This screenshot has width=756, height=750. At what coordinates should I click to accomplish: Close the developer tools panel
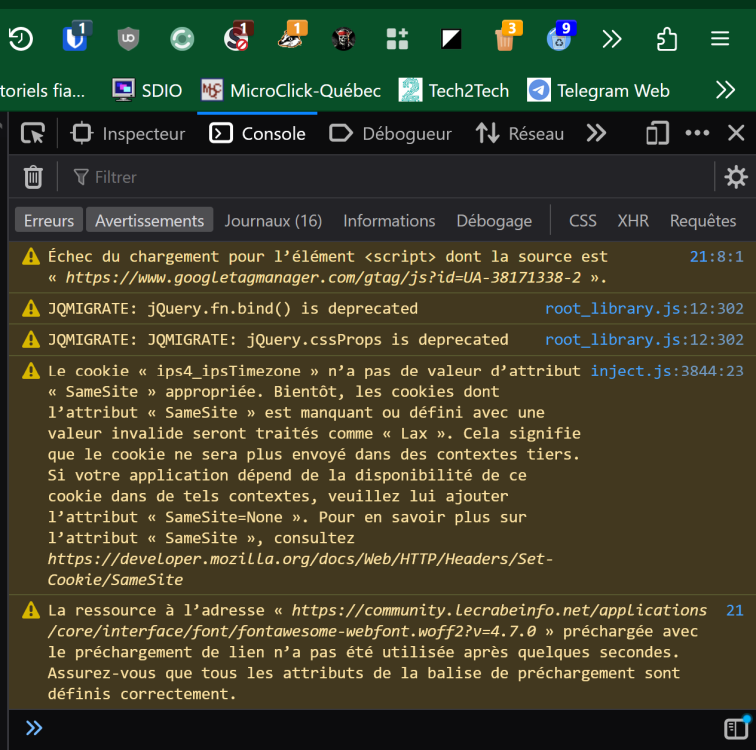pos(736,133)
